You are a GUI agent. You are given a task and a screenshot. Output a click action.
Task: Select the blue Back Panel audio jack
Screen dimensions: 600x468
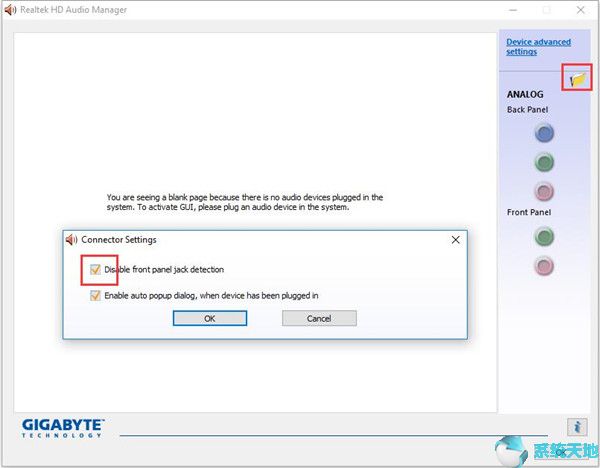point(543,133)
